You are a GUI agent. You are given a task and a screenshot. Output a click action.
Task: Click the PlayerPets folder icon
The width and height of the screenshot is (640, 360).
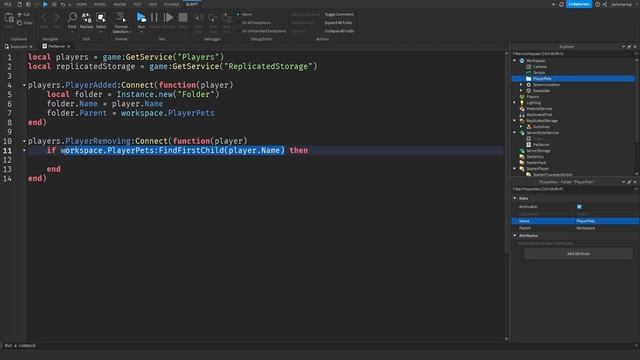[529, 78]
